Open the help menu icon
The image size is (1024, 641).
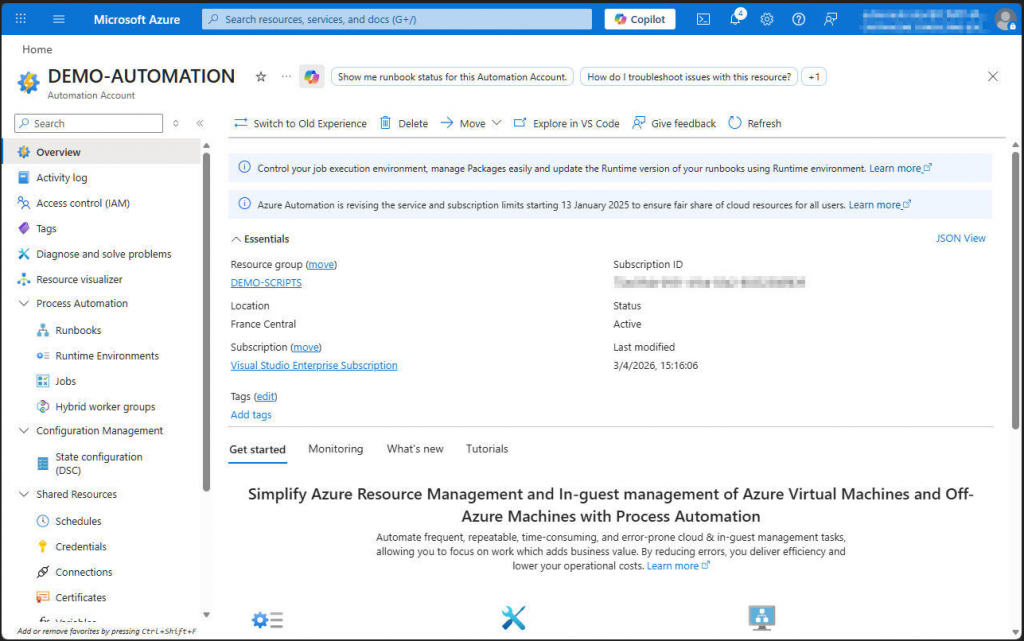click(797, 18)
